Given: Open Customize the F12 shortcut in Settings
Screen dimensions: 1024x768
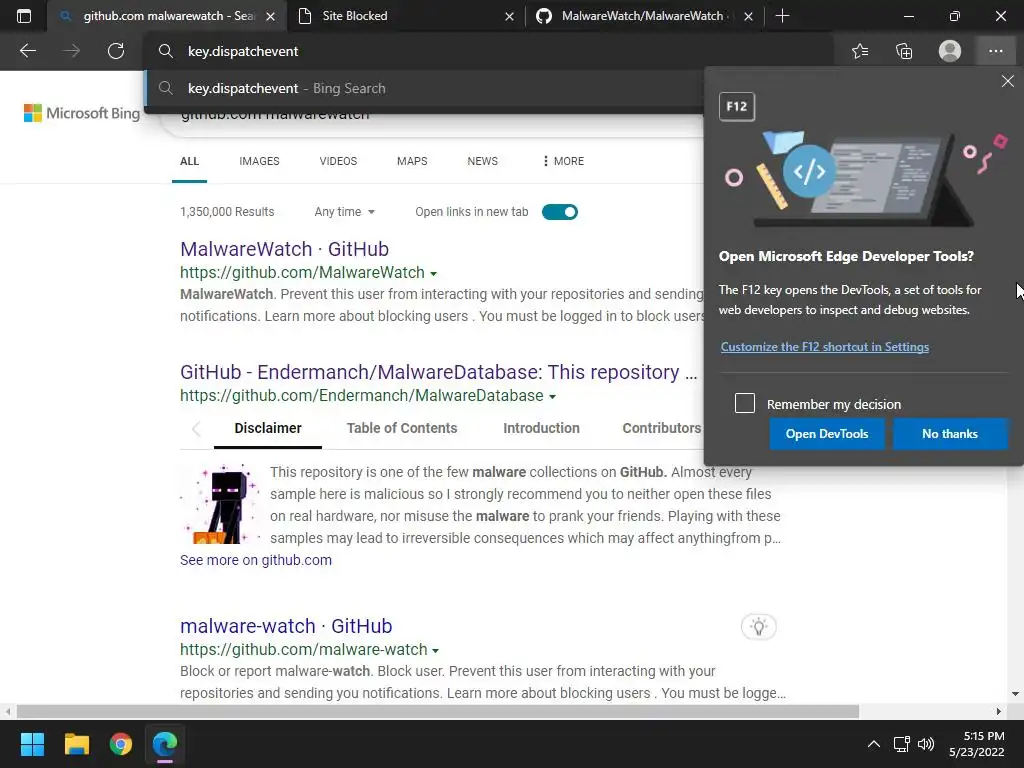Looking at the screenshot, I should click(825, 347).
